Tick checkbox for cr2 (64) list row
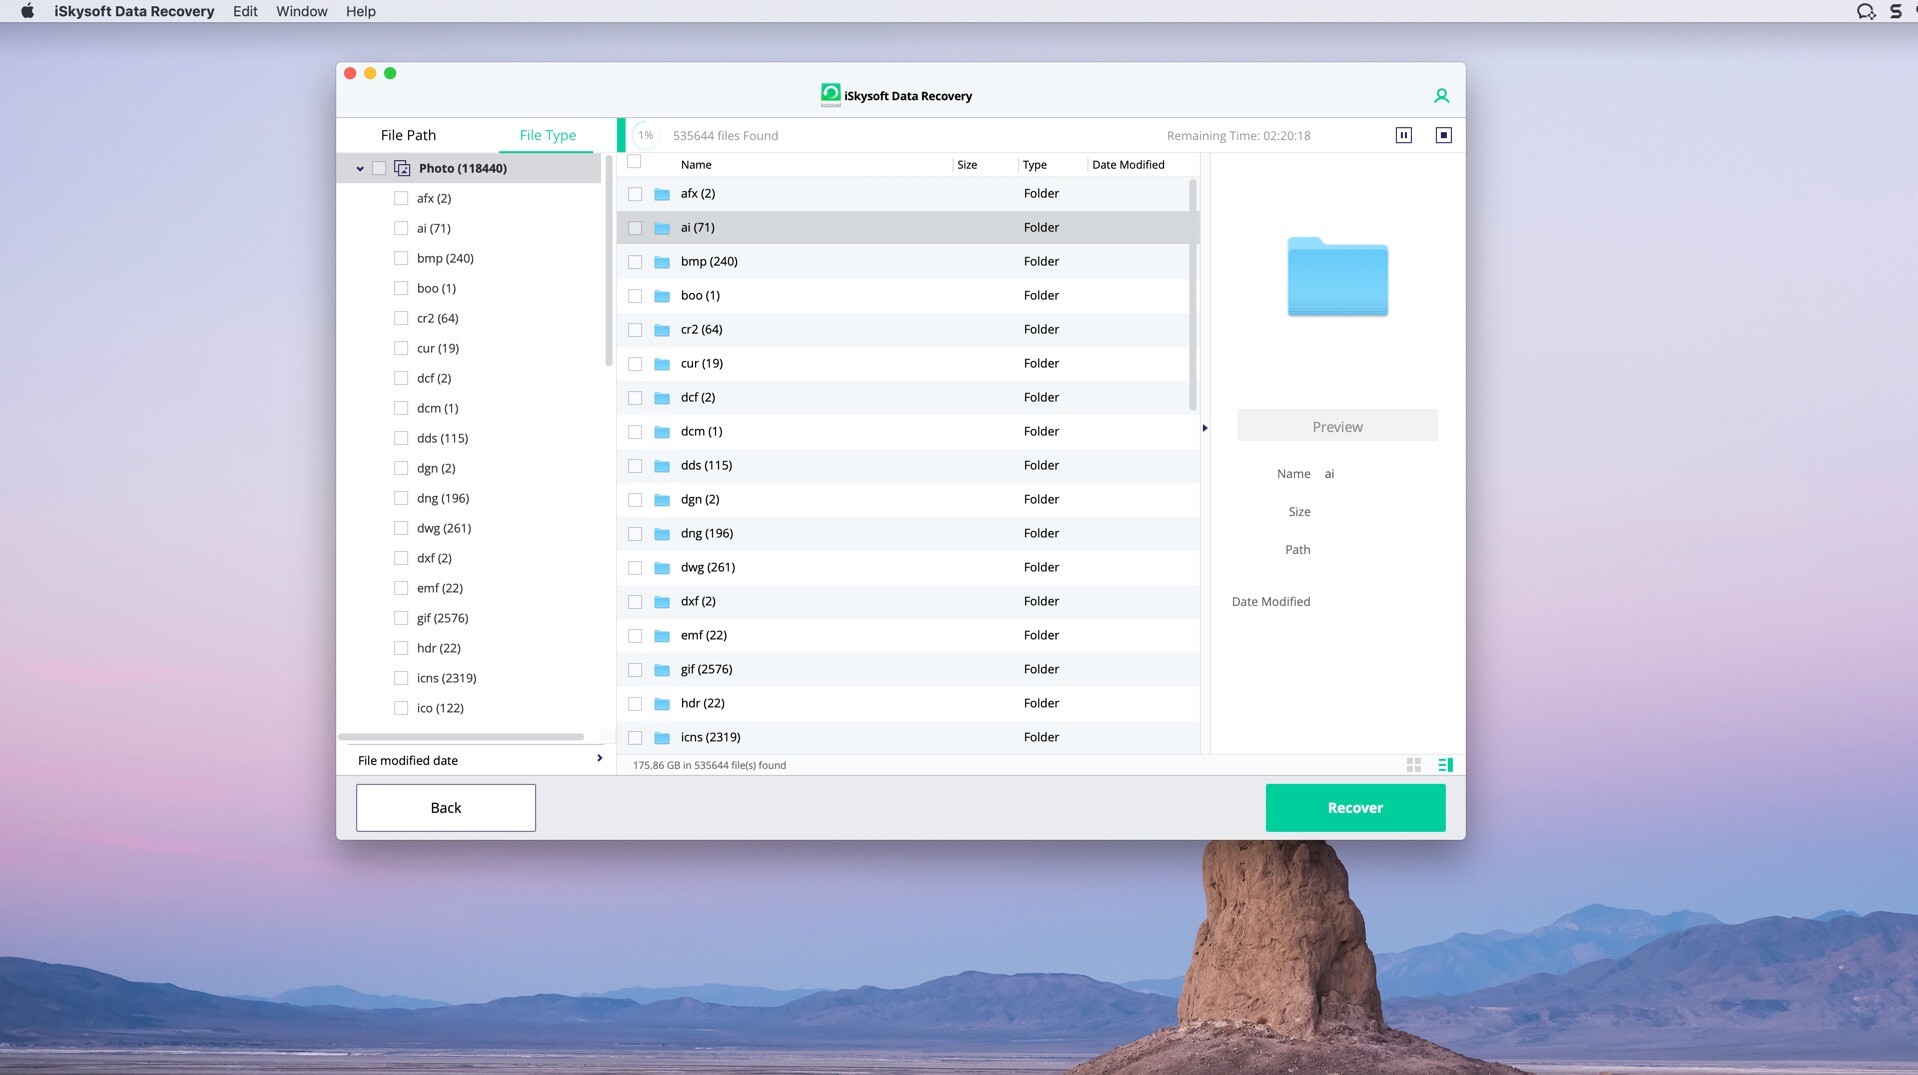Viewport: 1918px width, 1075px height. pyautogui.click(x=635, y=330)
